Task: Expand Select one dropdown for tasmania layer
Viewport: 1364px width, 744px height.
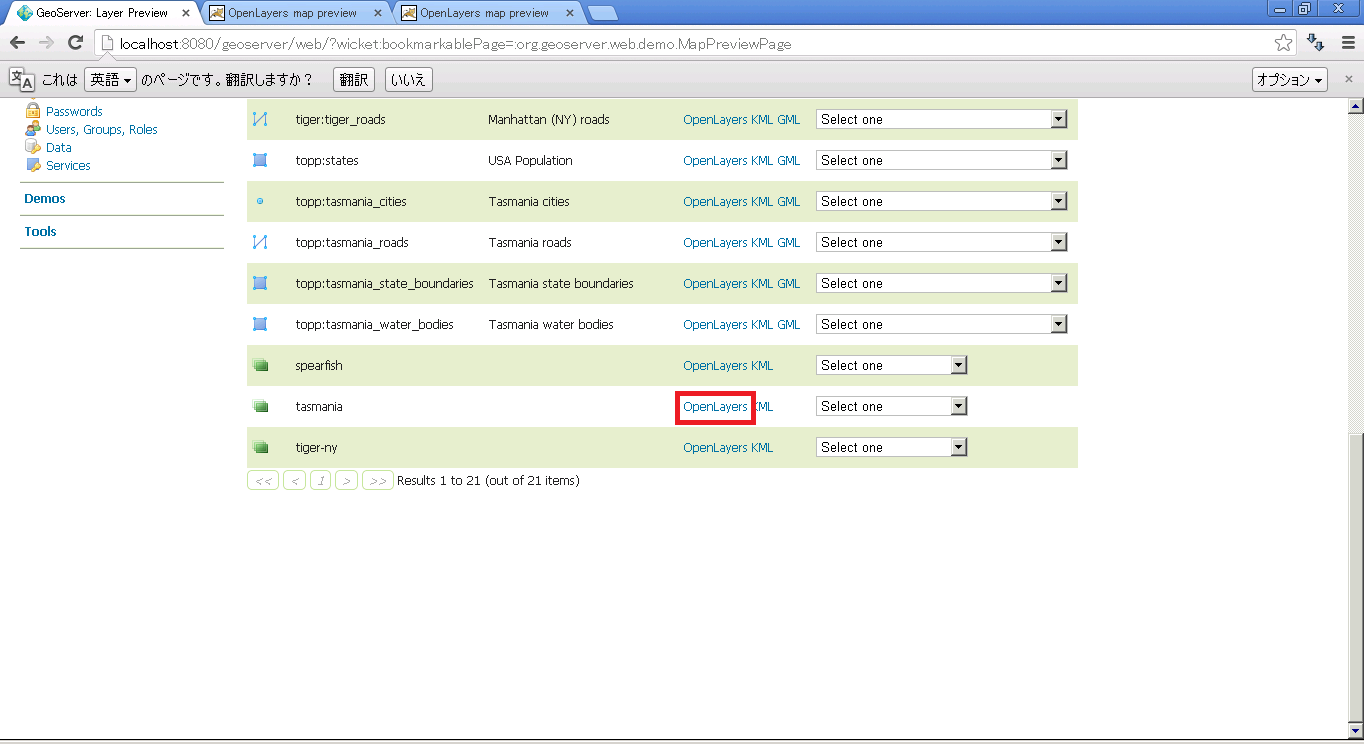Action: click(x=891, y=406)
